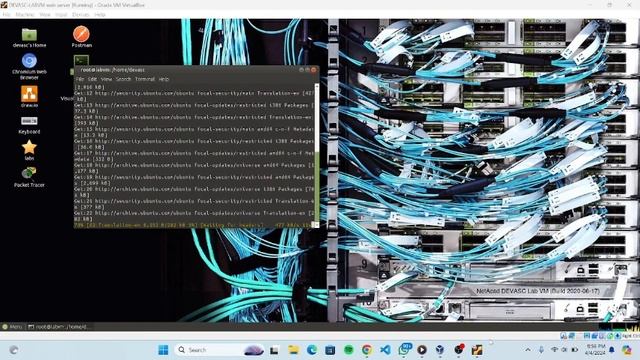Maximize the root@labvm terminal window
The image size is (640, 360).
coord(307,70)
